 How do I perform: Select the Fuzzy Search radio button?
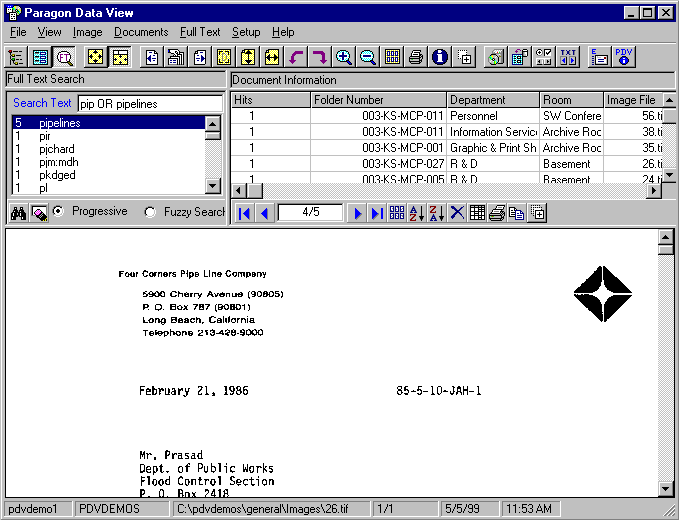coord(150,212)
